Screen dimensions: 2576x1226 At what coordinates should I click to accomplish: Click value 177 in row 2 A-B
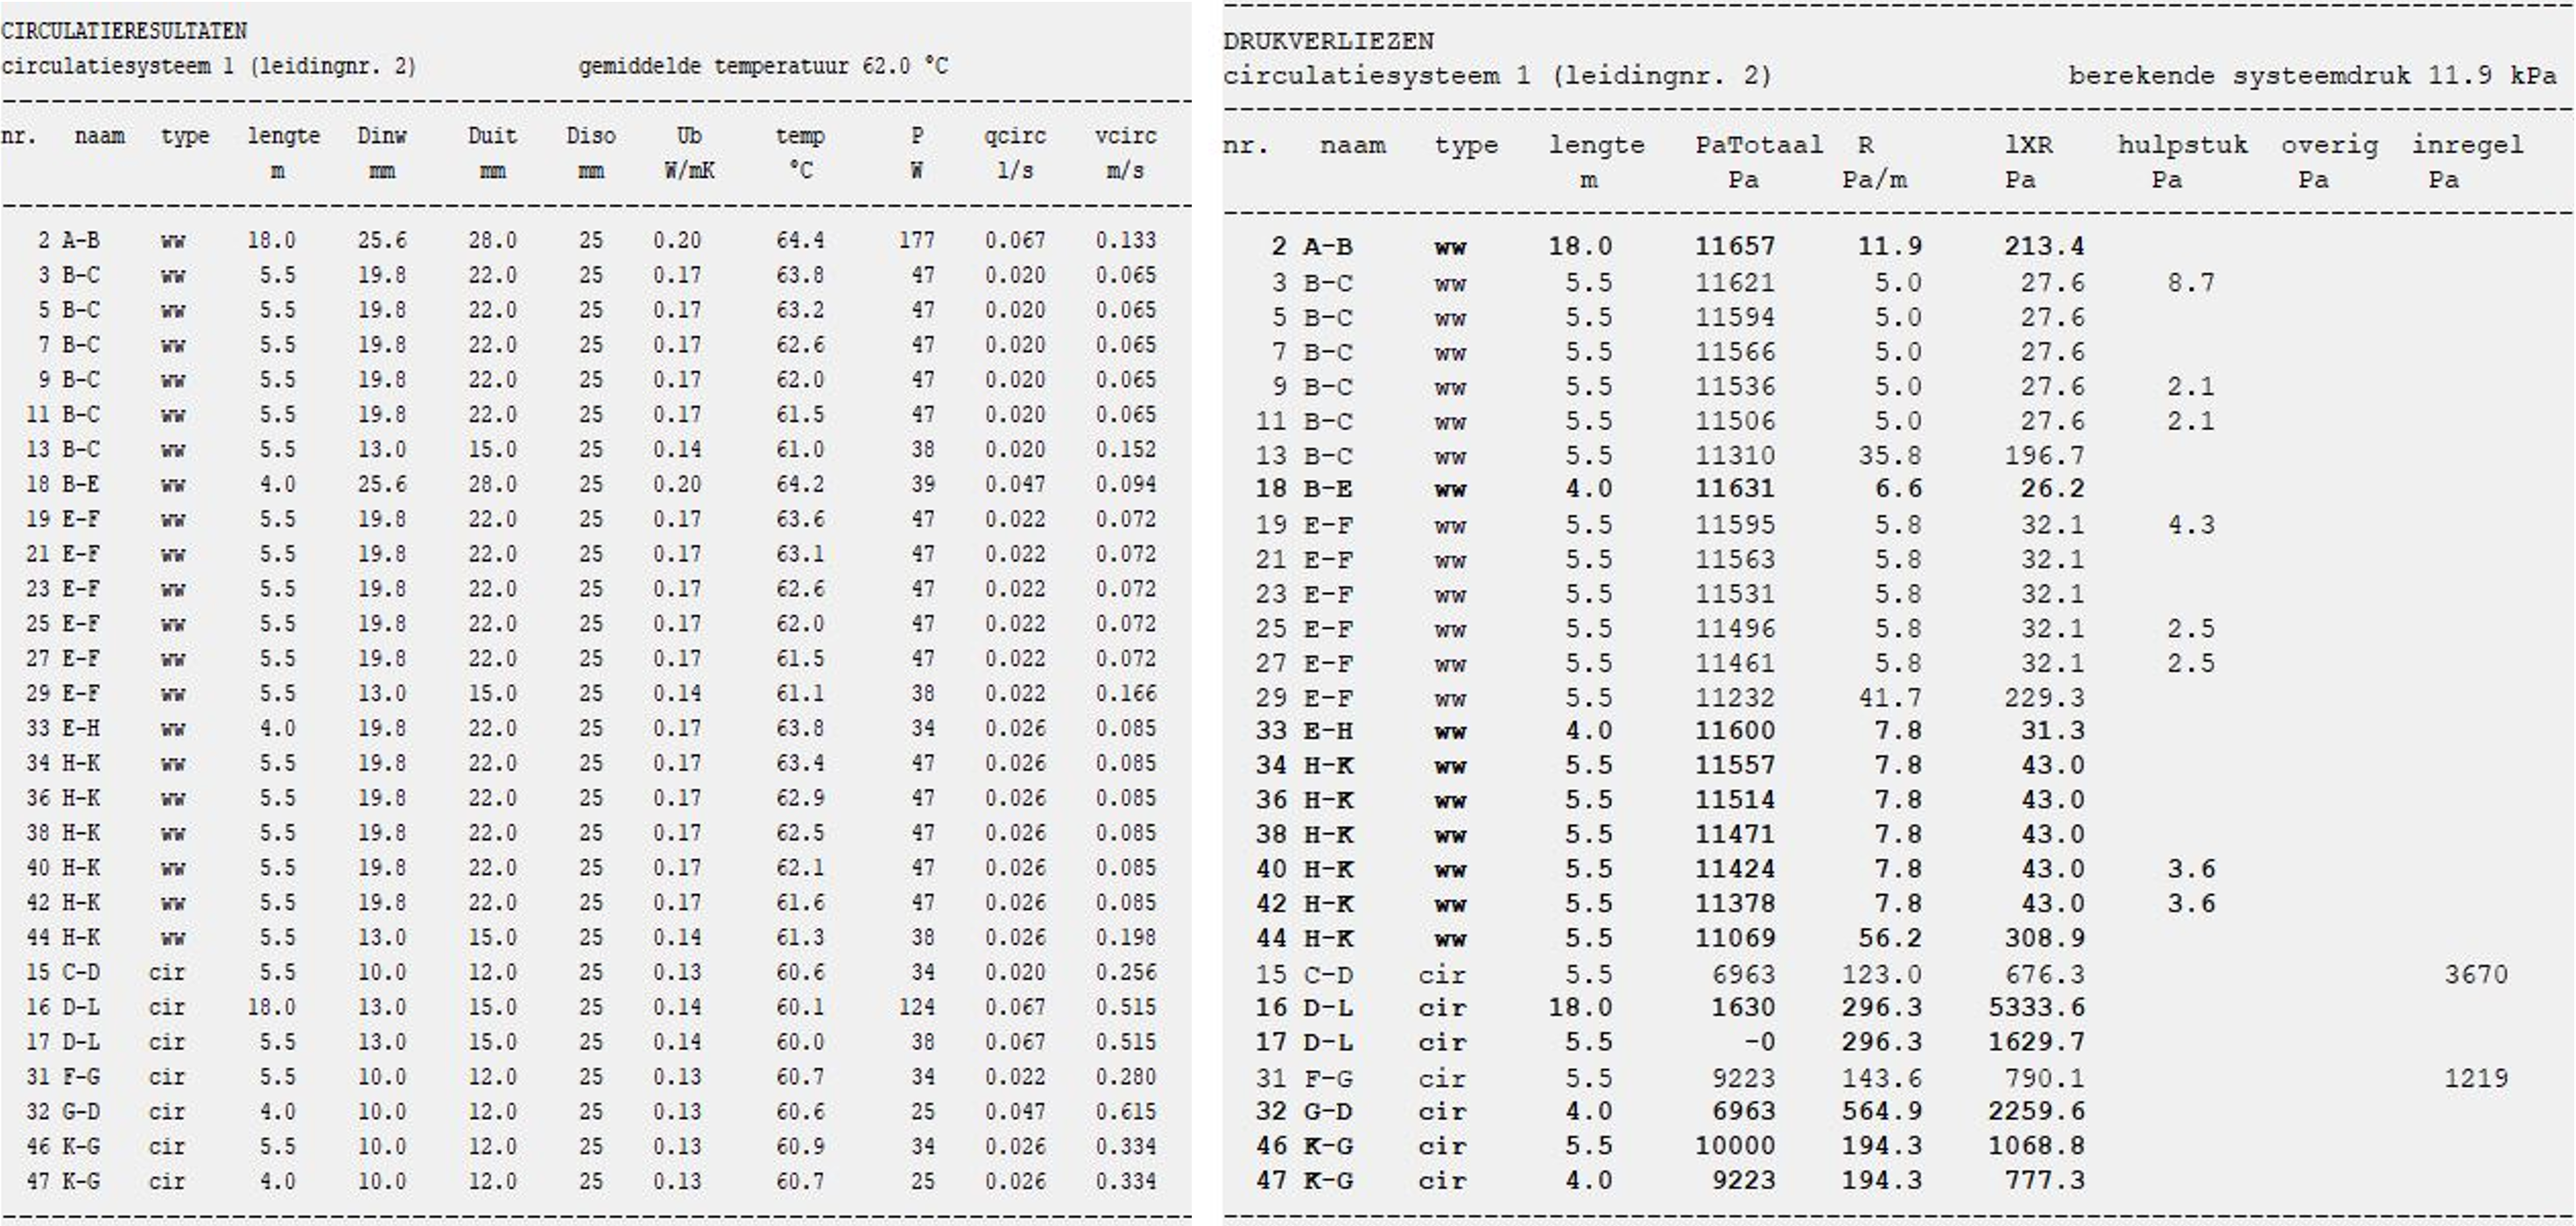916,240
